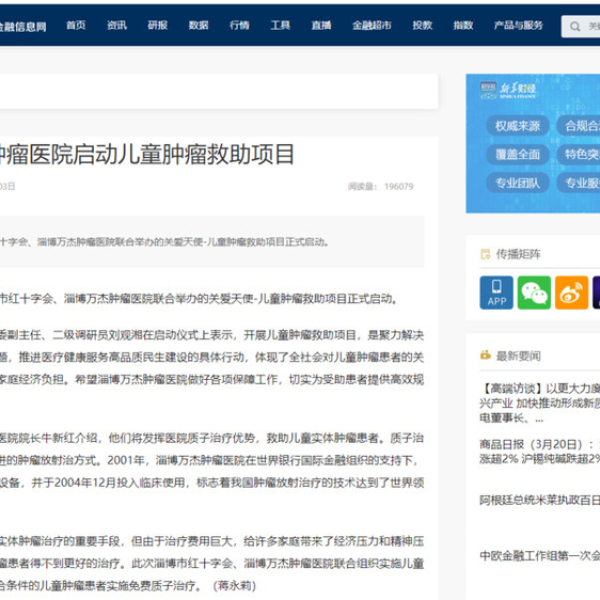Open the orange Weibo icon
The width and height of the screenshot is (600, 600).
point(572,292)
